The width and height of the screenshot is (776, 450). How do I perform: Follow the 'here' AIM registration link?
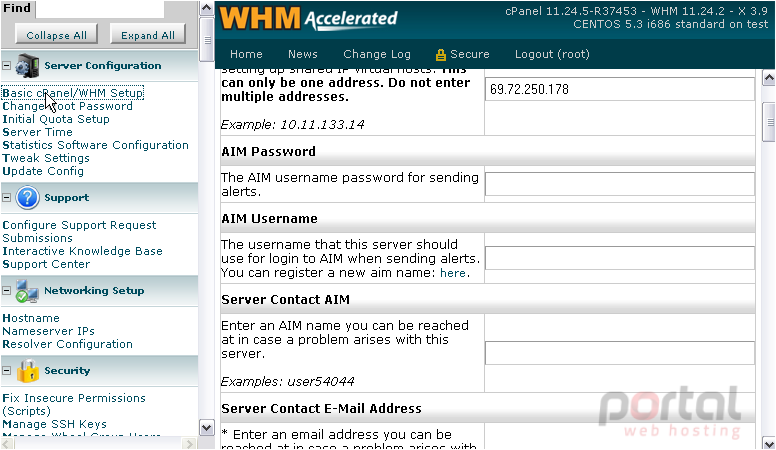(x=452, y=273)
